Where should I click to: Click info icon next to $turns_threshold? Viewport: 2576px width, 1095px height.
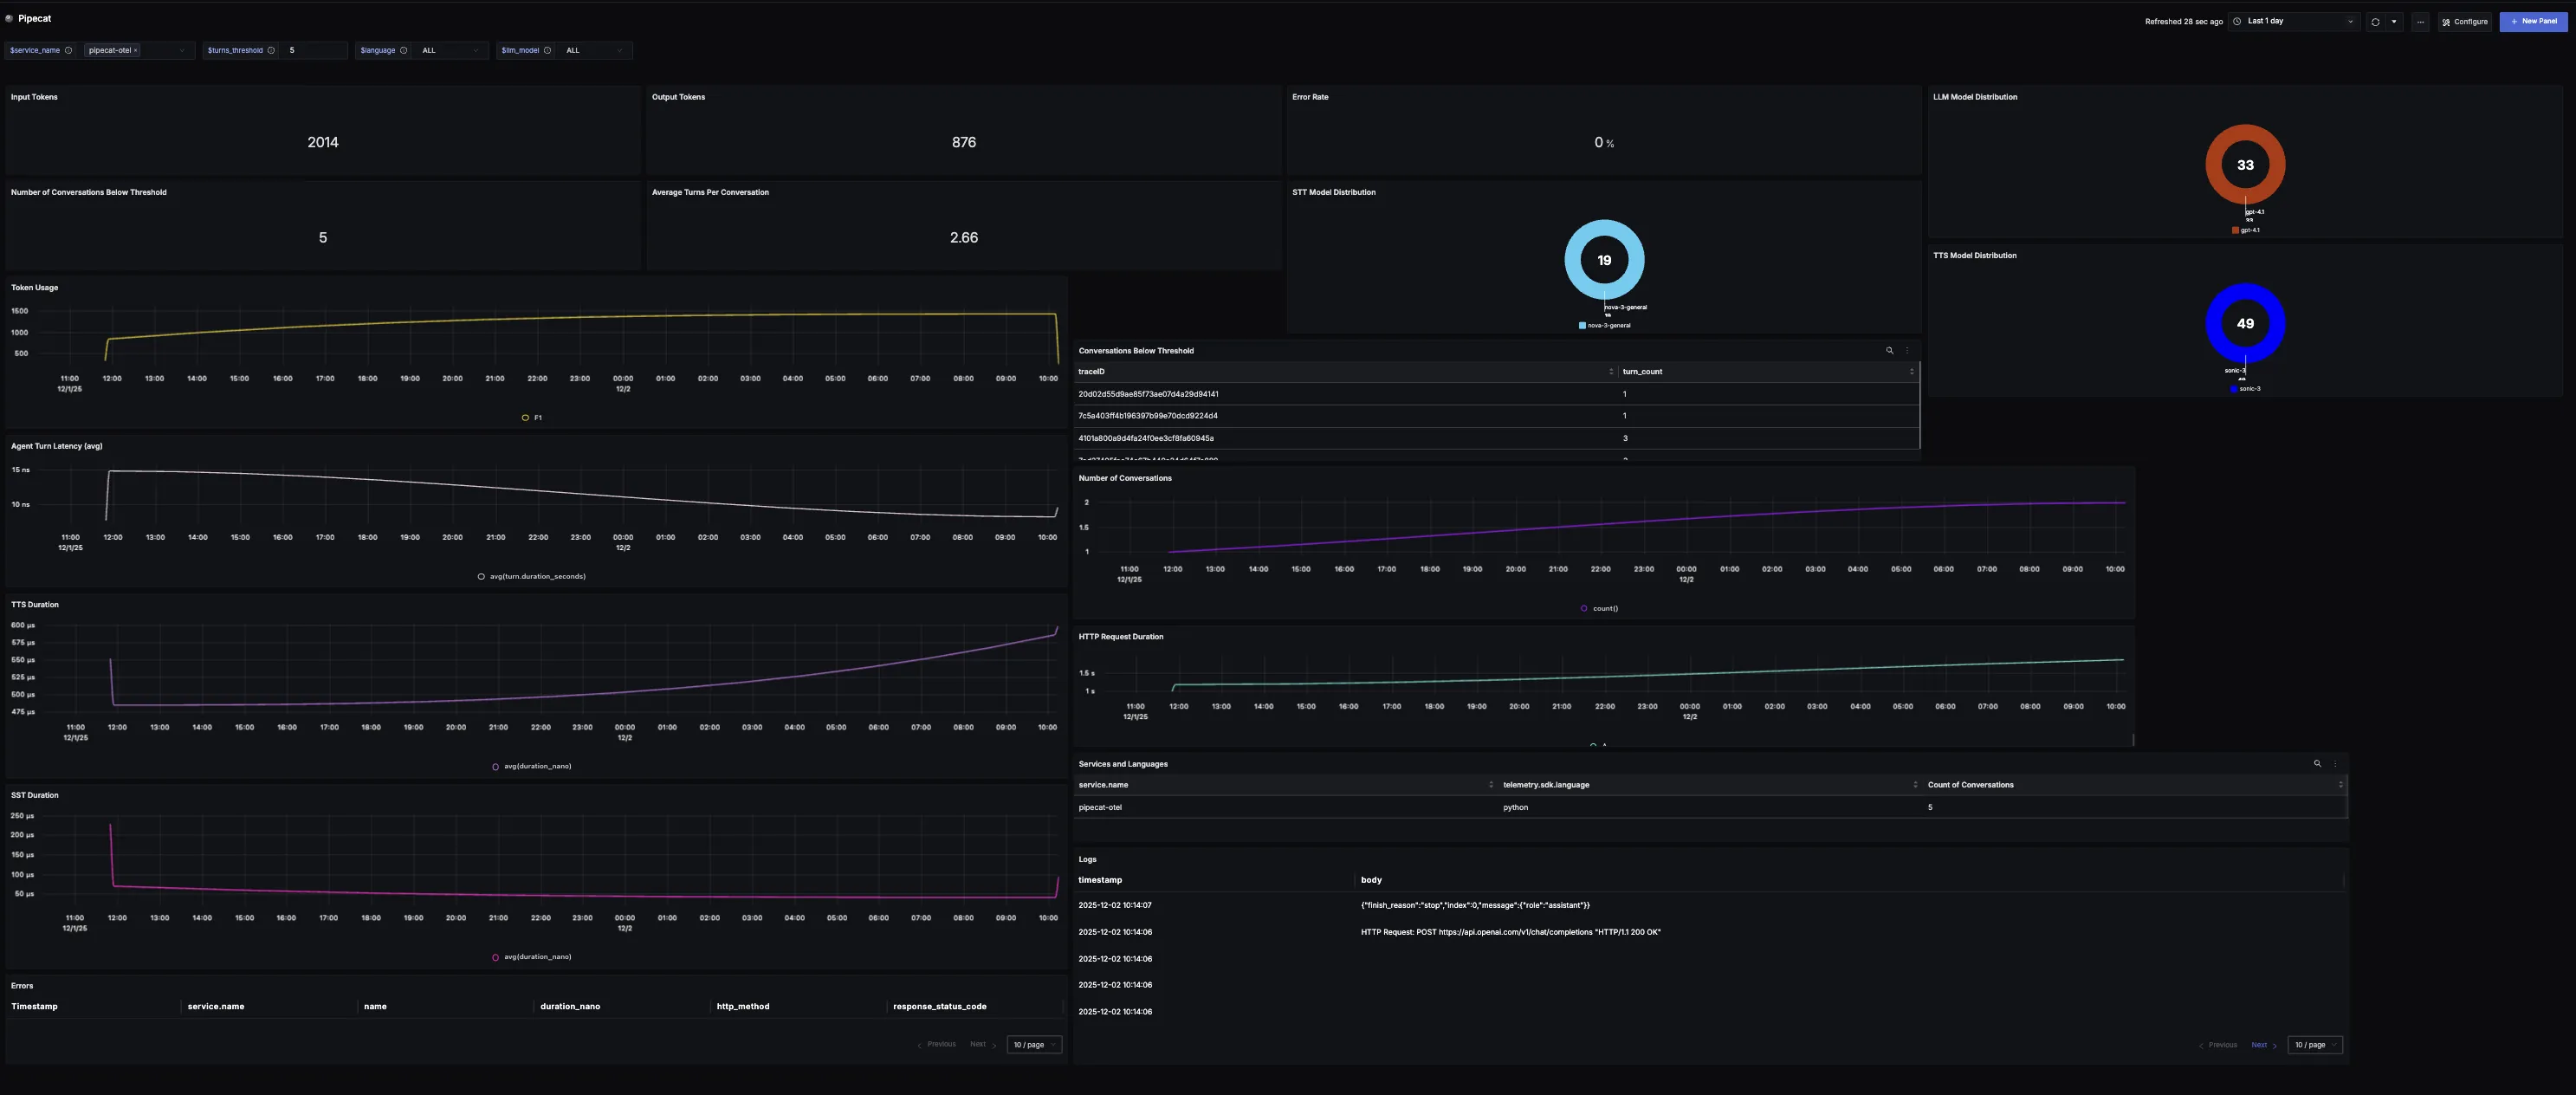(x=271, y=50)
